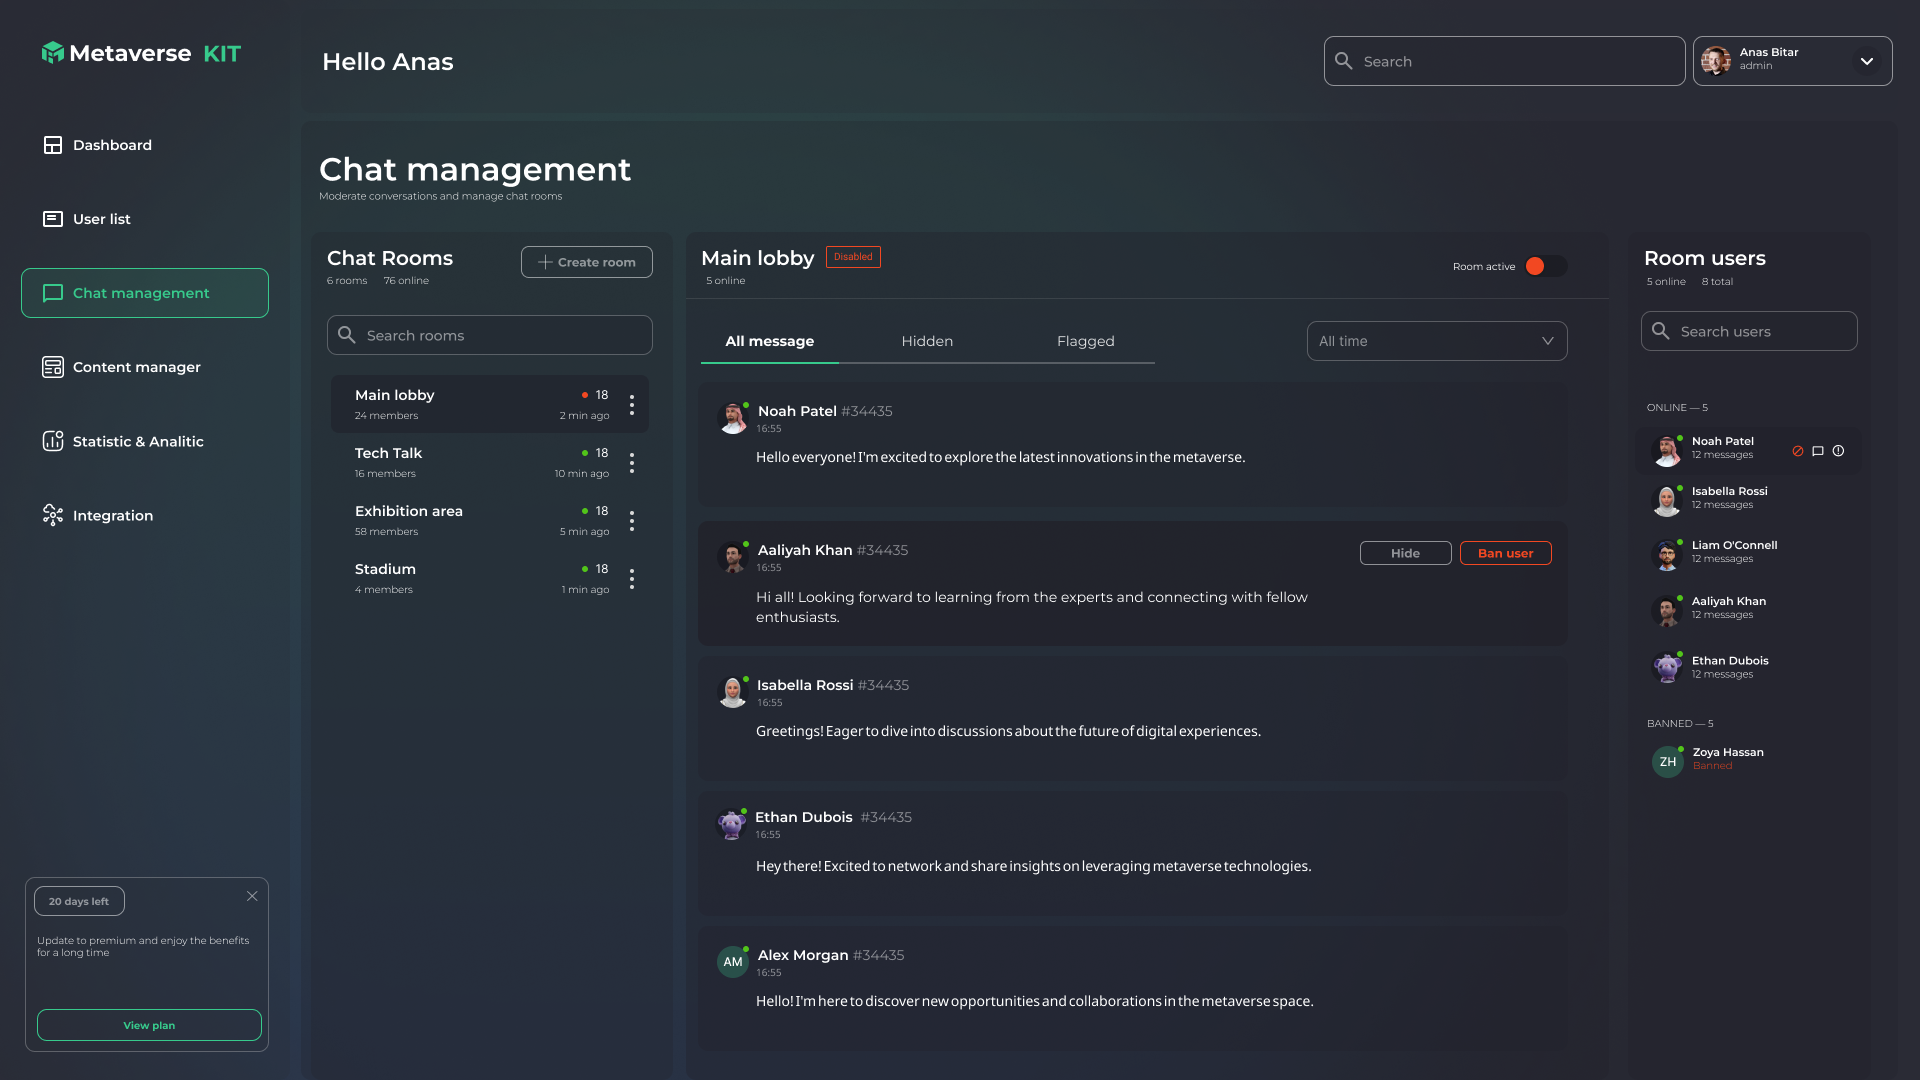Open the All time filter dropdown
Screen dimensions: 1920x1080
click(x=1436, y=341)
